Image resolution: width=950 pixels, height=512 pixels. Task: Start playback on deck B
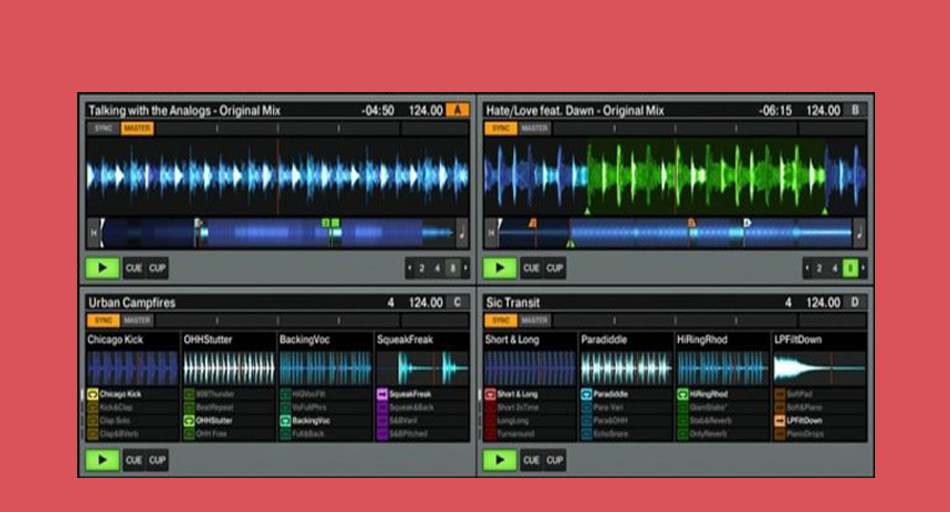500,268
